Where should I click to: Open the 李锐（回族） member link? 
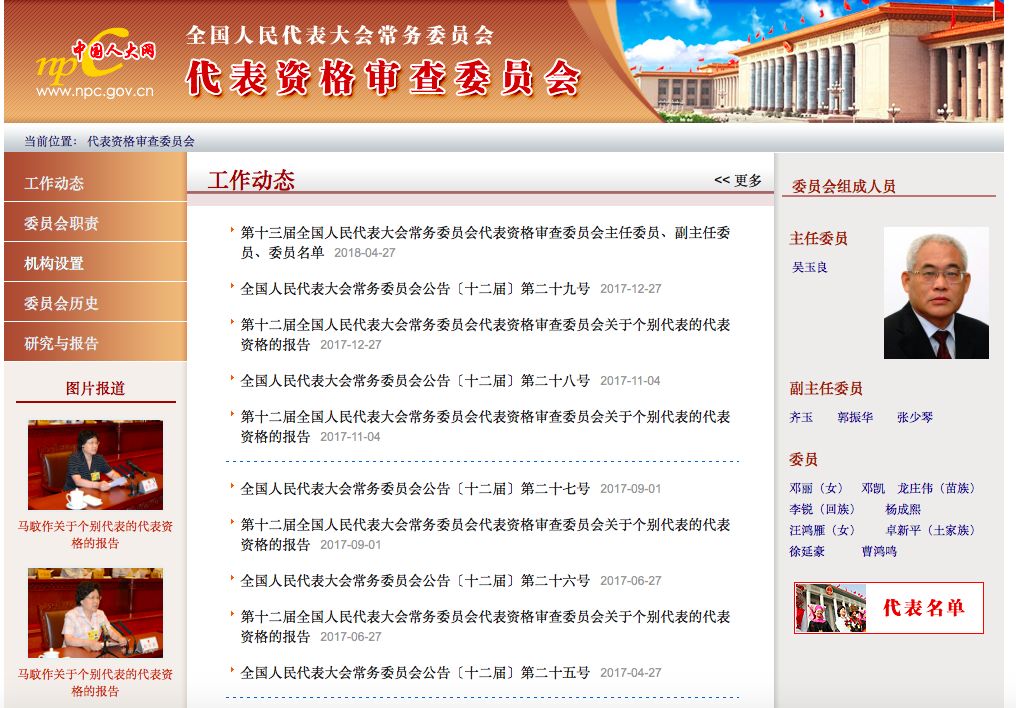pos(822,509)
